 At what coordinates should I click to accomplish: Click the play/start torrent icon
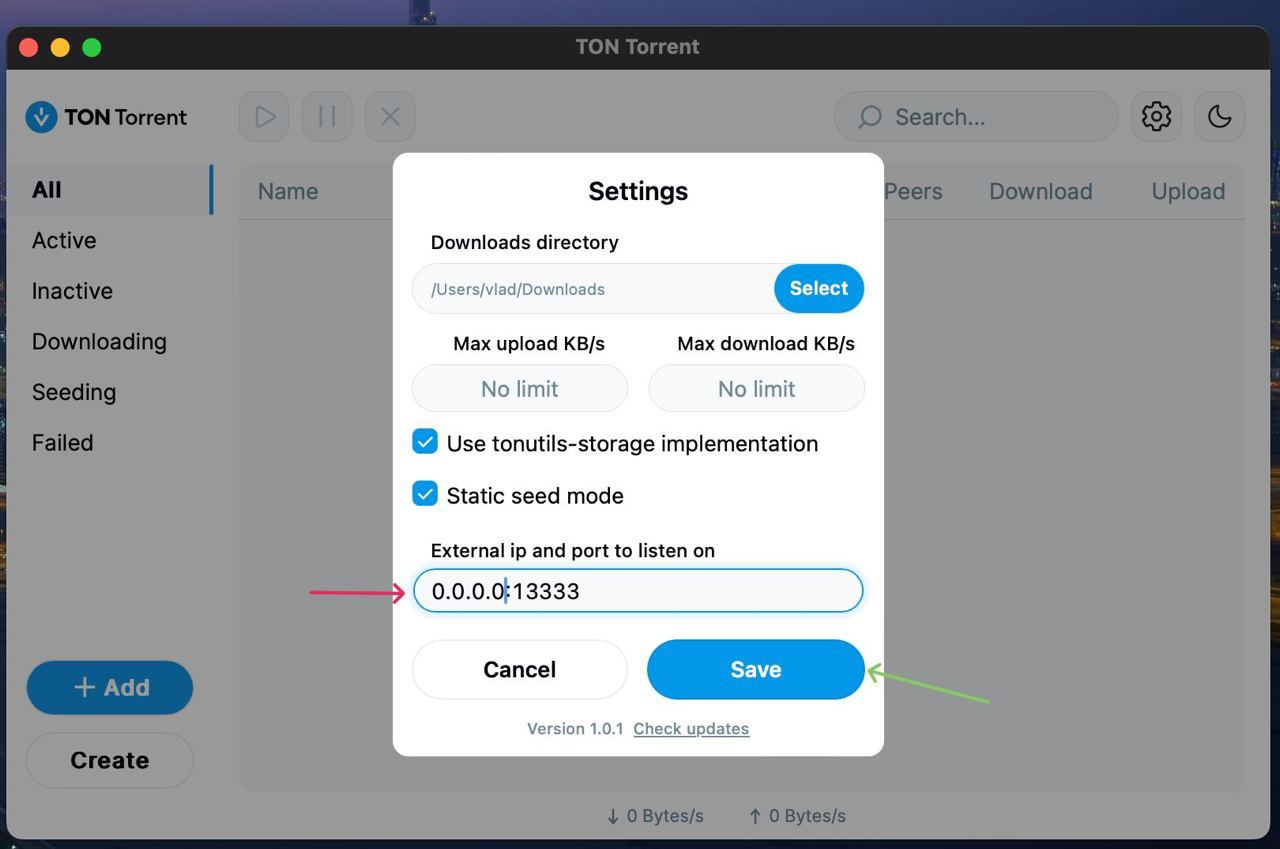click(264, 117)
